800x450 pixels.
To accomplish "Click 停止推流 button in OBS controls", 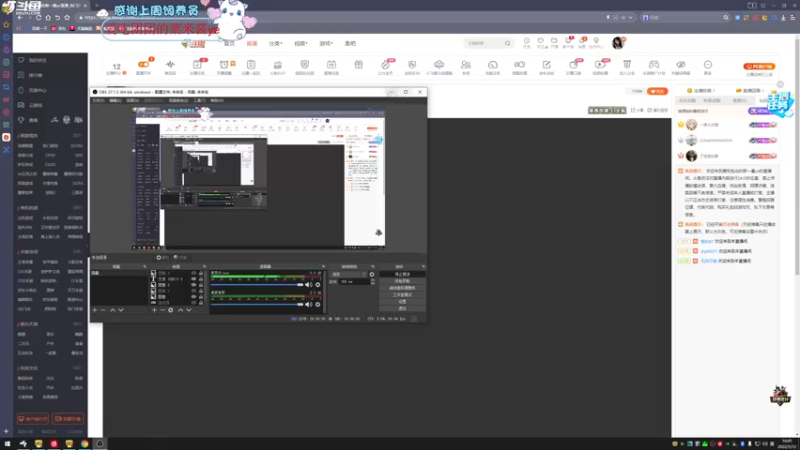I will click(x=402, y=274).
